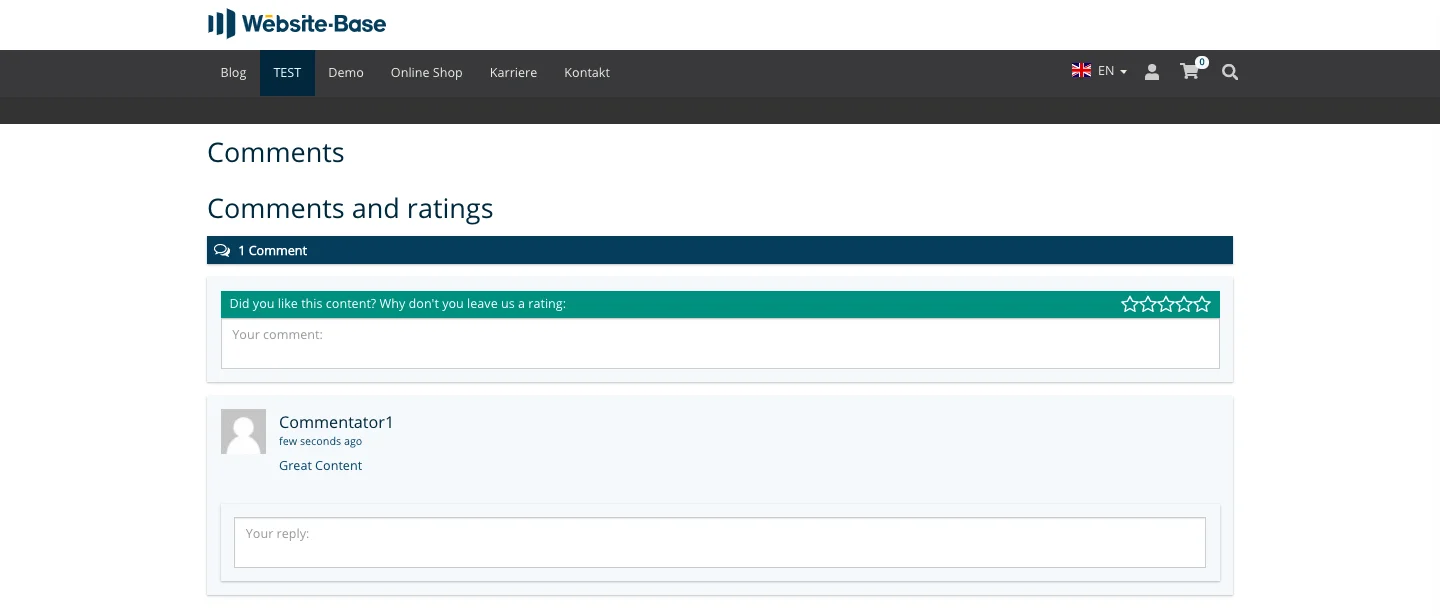Select the TEST menu item
Image resolution: width=1440 pixels, height=616 pixels.
(287, 72)
